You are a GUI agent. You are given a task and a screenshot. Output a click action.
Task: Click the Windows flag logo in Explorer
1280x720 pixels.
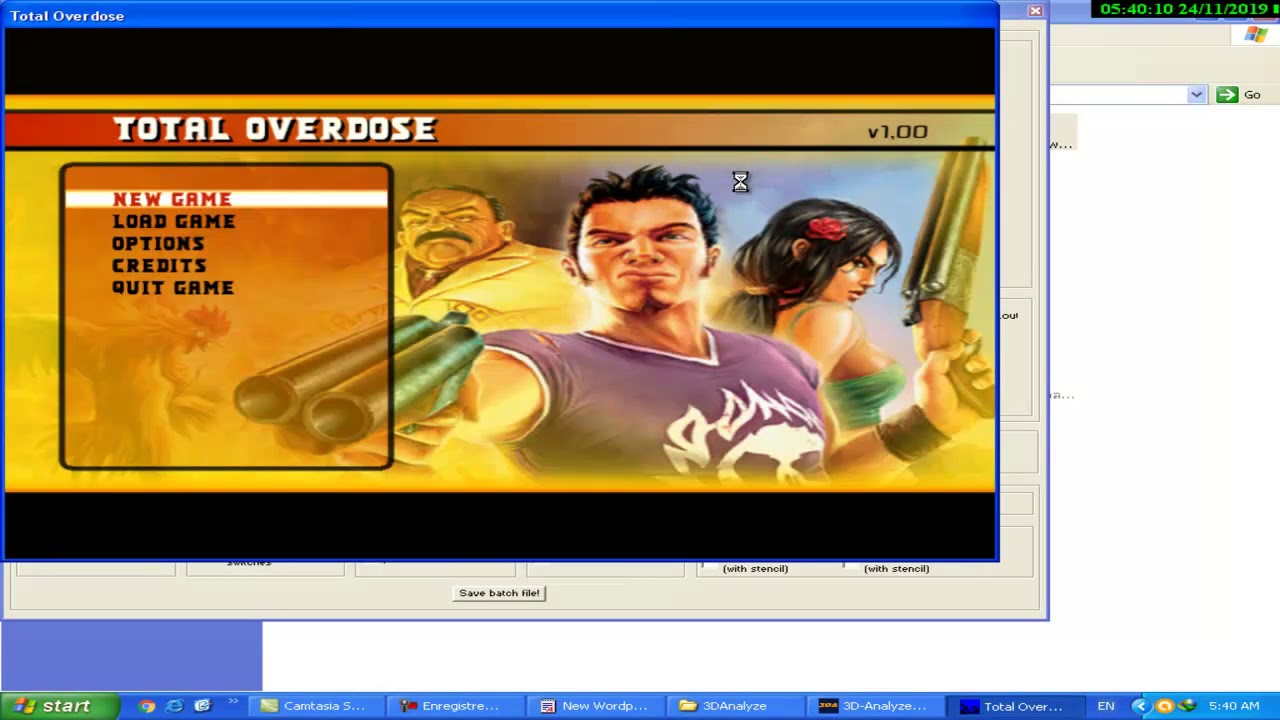pyautogui.click(x=1256, y=35)
